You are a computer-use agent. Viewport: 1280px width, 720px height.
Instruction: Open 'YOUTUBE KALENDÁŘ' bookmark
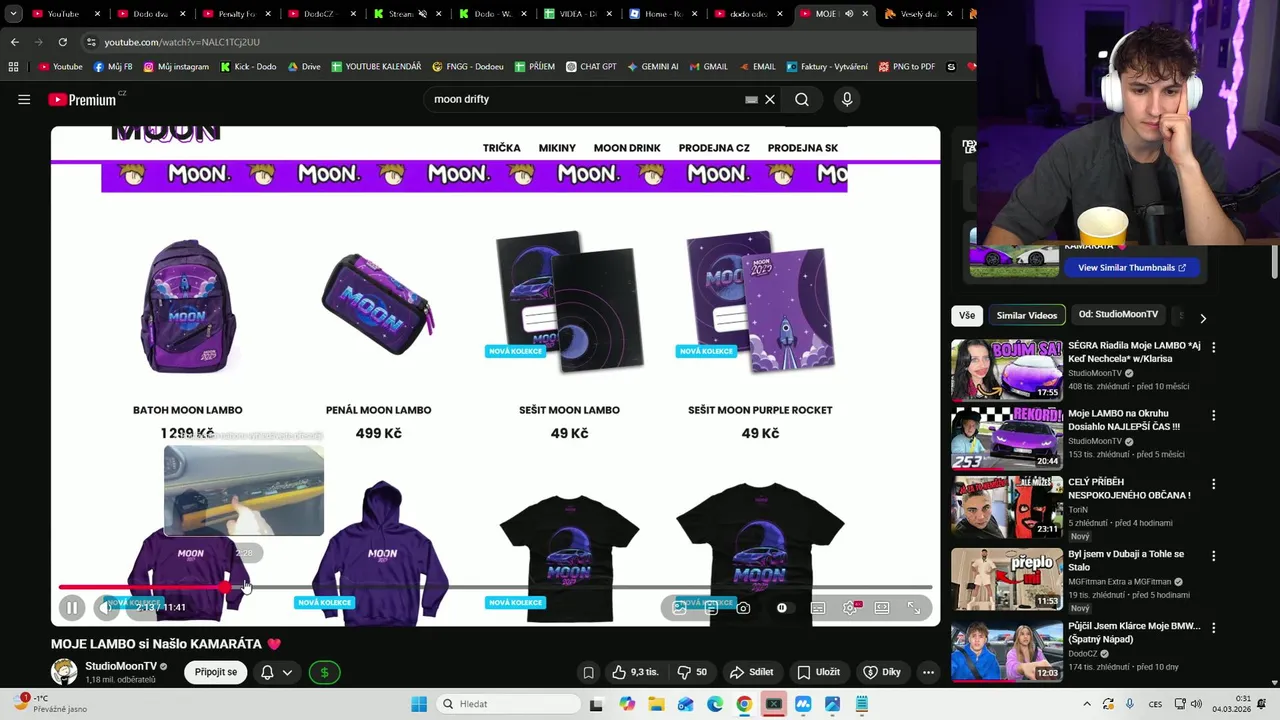[376, 67]
